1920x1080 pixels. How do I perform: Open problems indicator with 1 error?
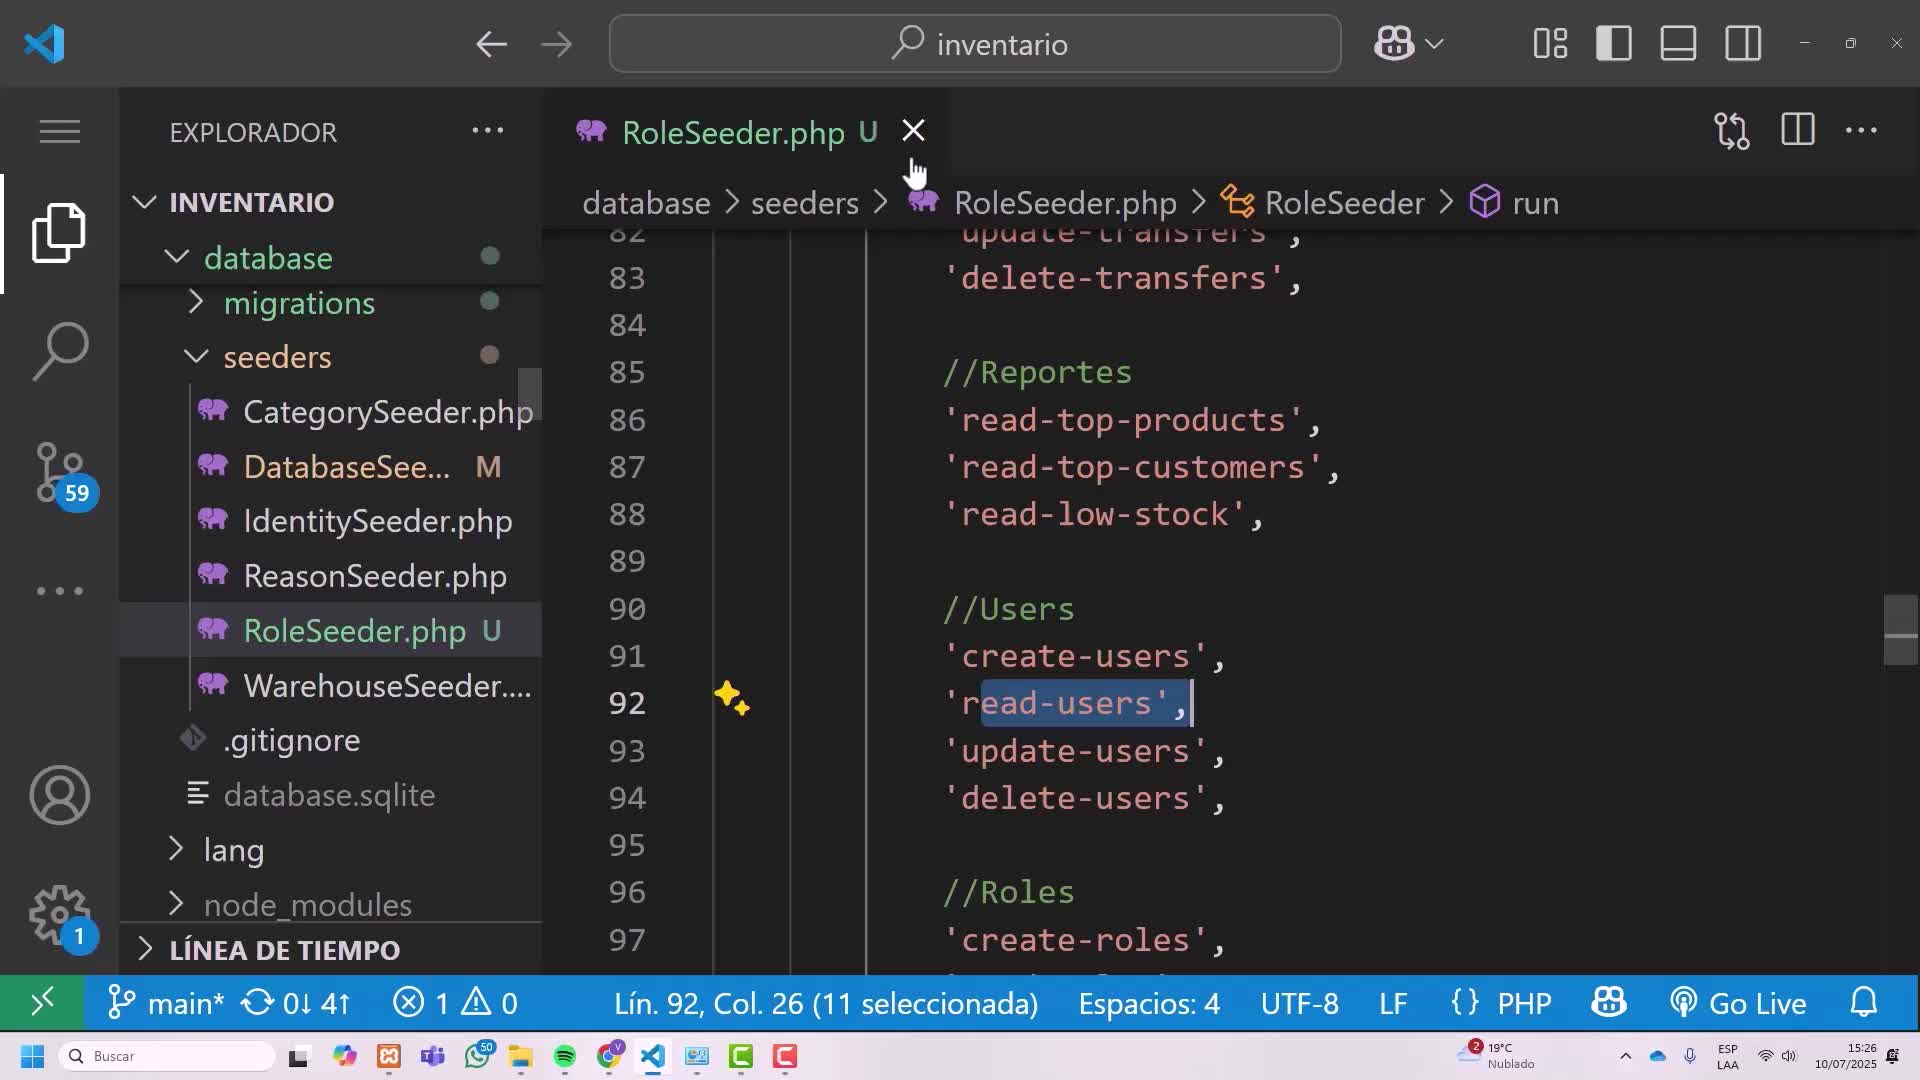click(x=455, y=1002)
